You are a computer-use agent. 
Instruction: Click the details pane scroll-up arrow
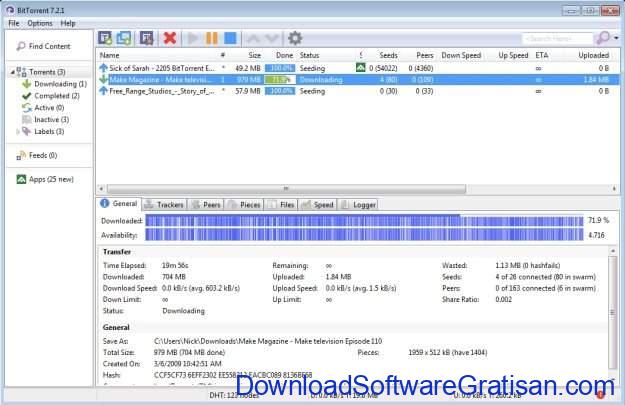point(612,251)
